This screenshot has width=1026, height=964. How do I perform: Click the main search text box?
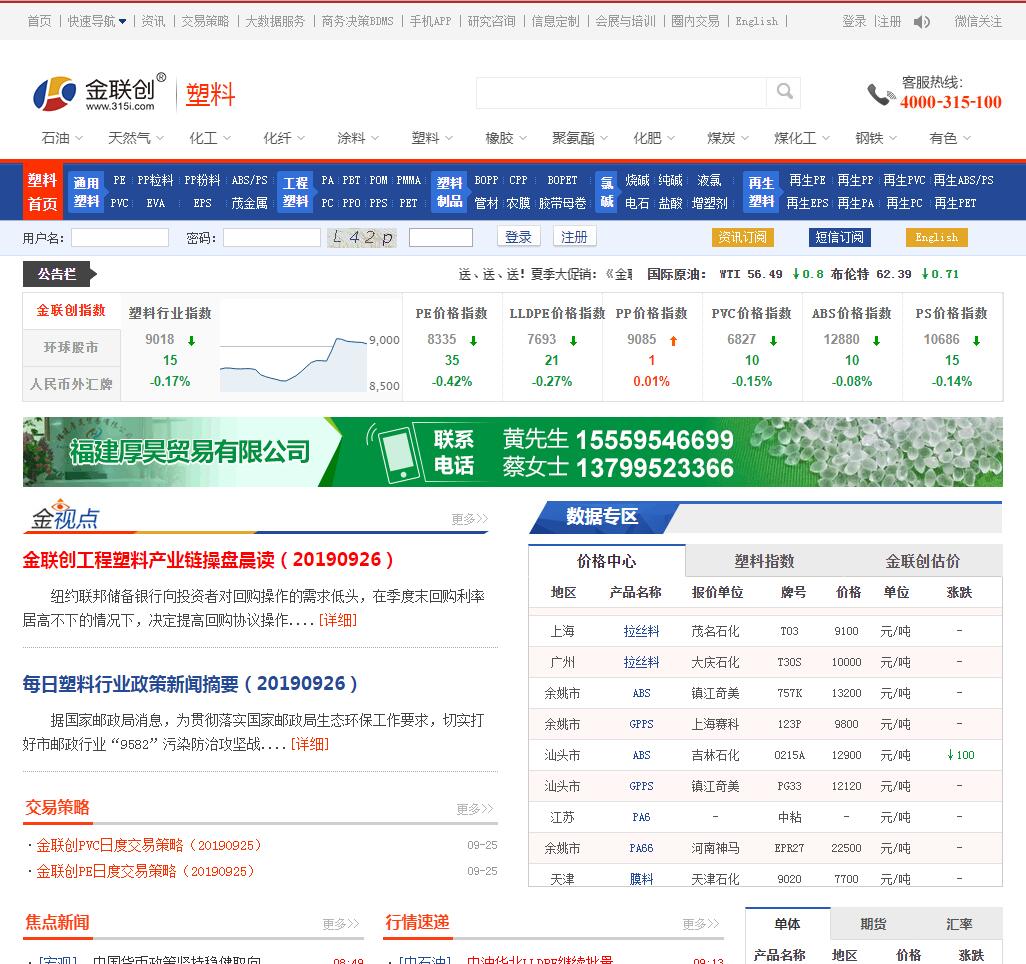coord(621,93)
